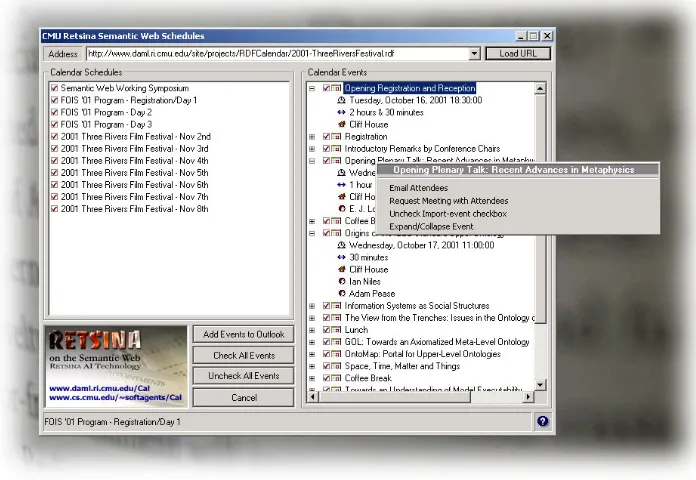Click calendar icon next to Registration event
This screenshot has width=696, height=480.
point(336,137)
